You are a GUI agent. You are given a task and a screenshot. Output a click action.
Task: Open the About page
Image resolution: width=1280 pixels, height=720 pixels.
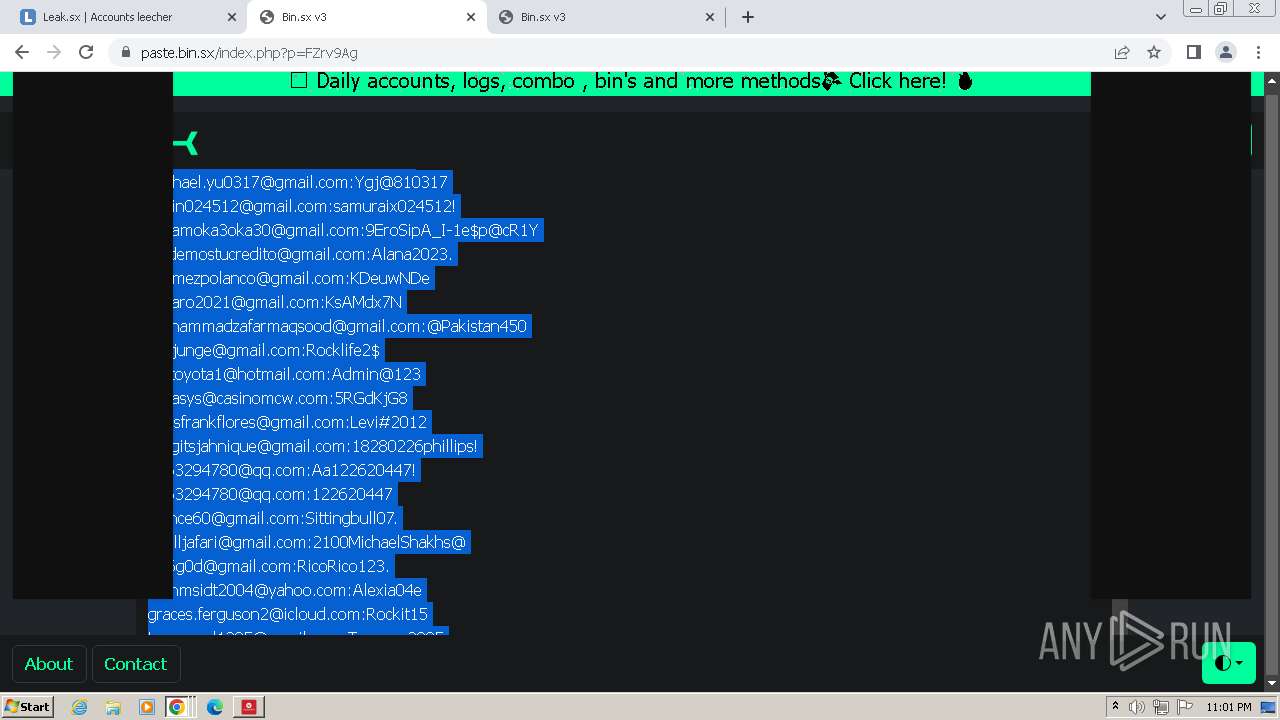click(48, 664)
